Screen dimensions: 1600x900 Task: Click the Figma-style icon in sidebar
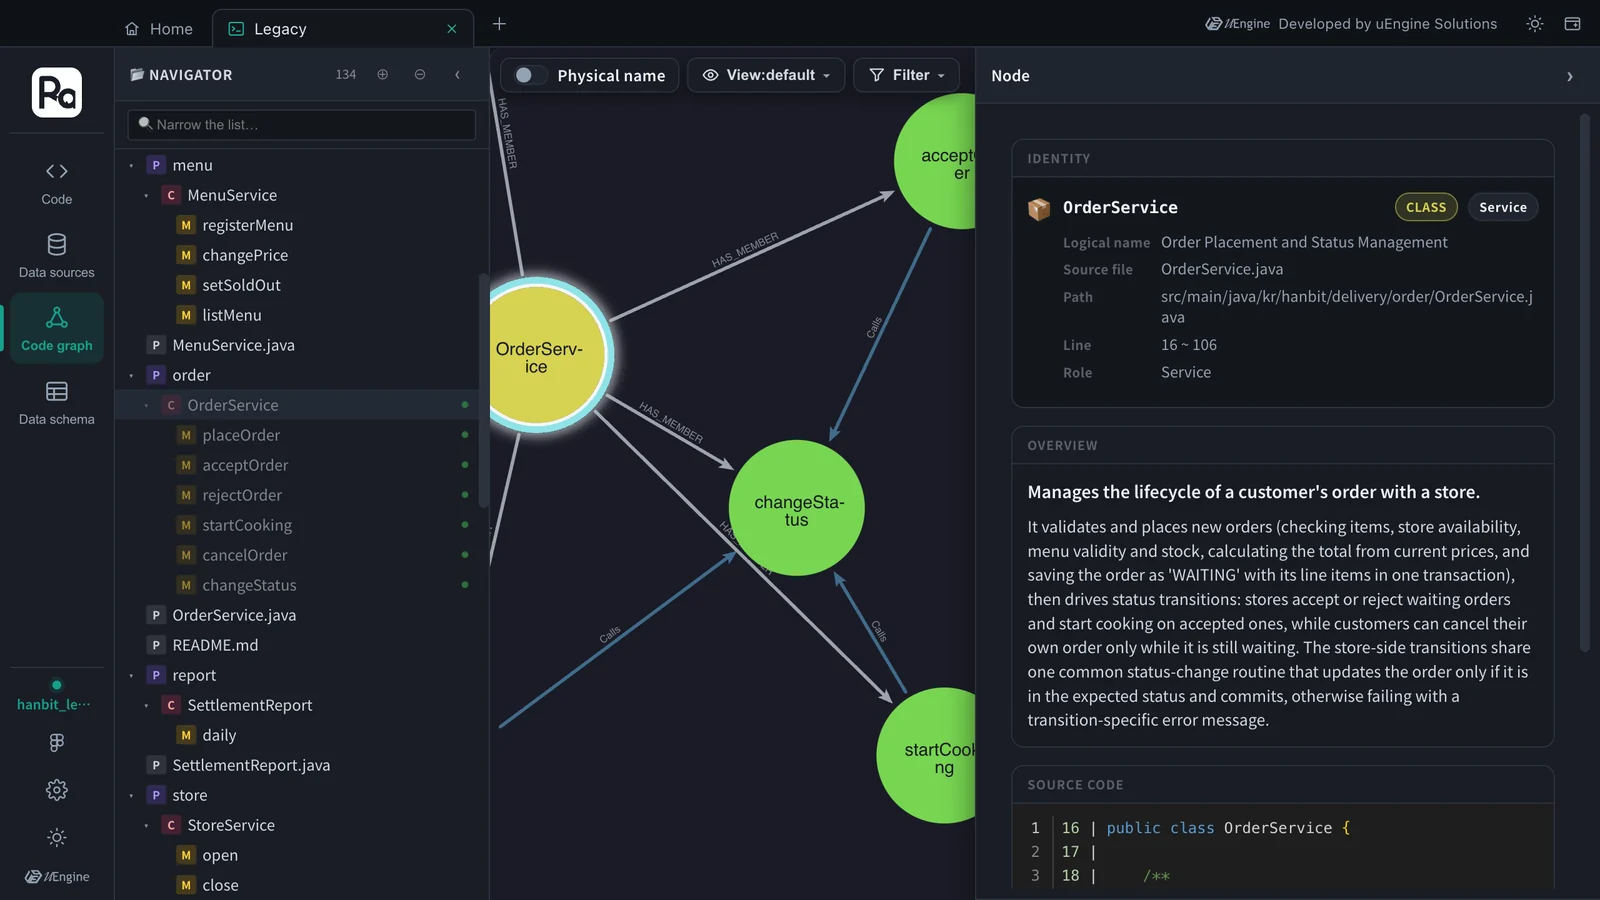click(57, 742)
